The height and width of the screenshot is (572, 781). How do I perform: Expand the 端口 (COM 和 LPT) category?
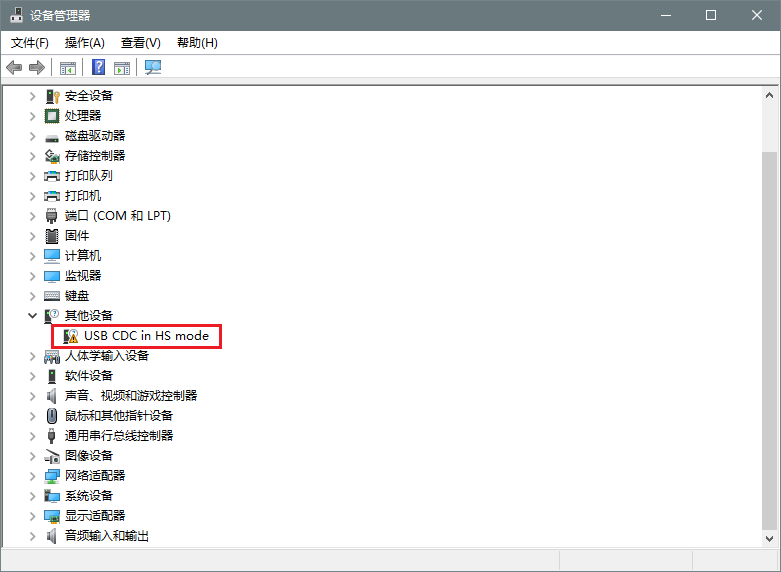click(32, 216)
